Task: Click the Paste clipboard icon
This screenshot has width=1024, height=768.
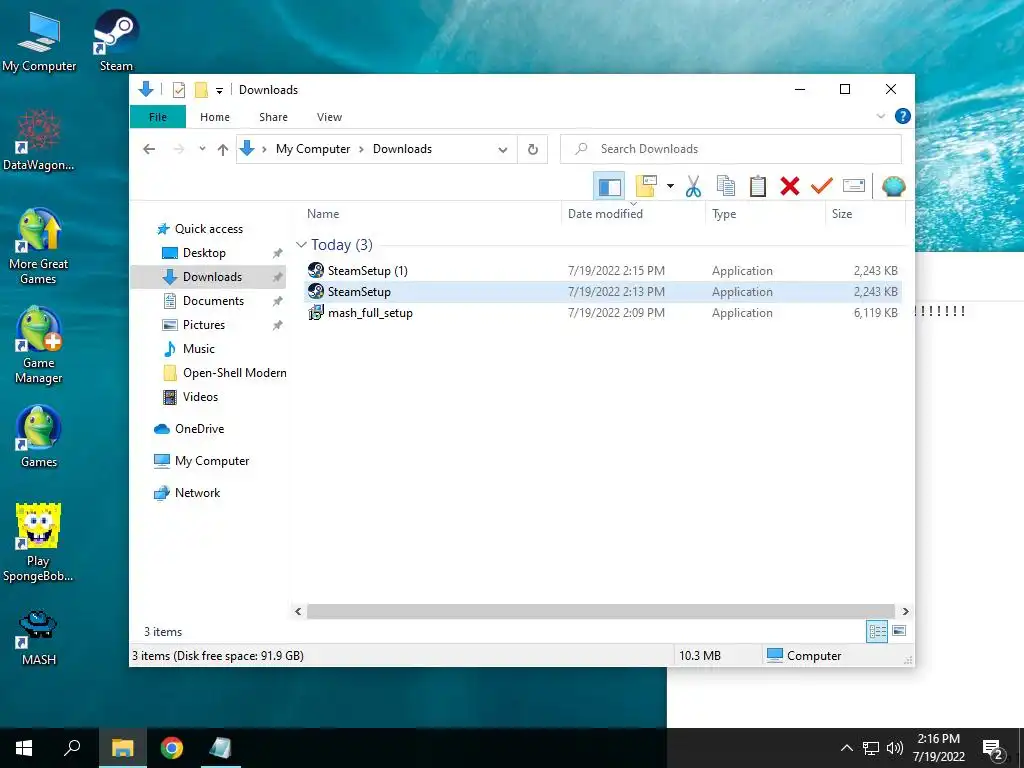Action: pos(758,186)
